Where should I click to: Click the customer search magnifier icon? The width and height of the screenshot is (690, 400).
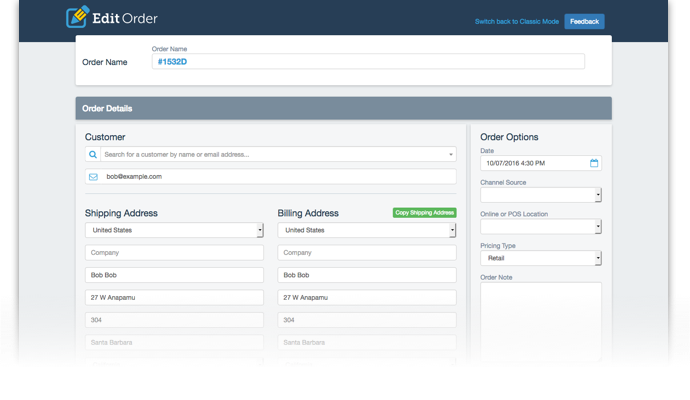coord(93,154)
